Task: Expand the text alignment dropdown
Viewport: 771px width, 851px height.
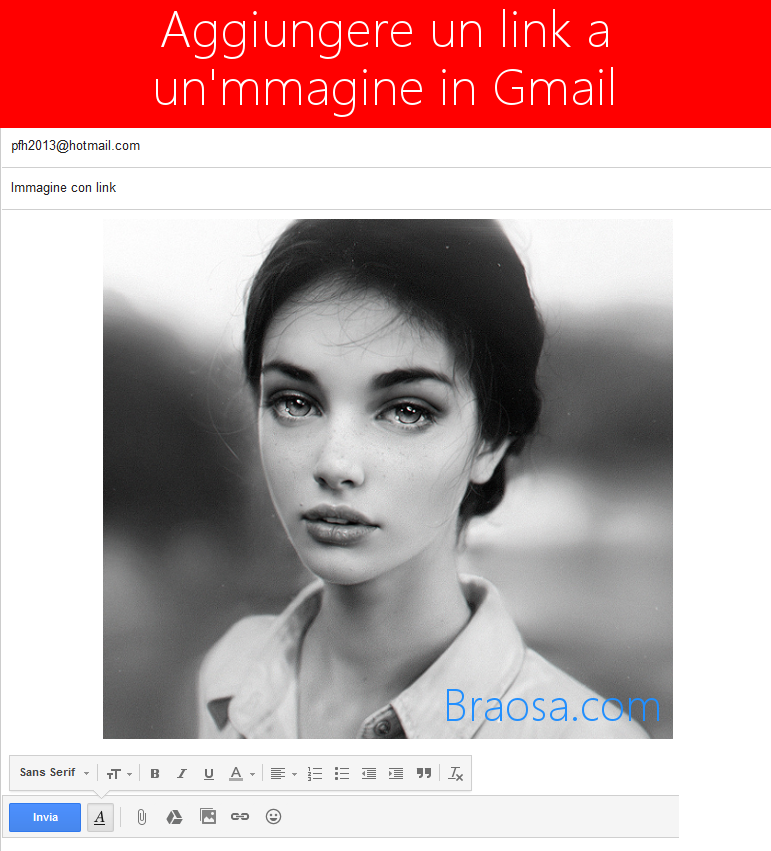Action: click(x=283, y=773)
